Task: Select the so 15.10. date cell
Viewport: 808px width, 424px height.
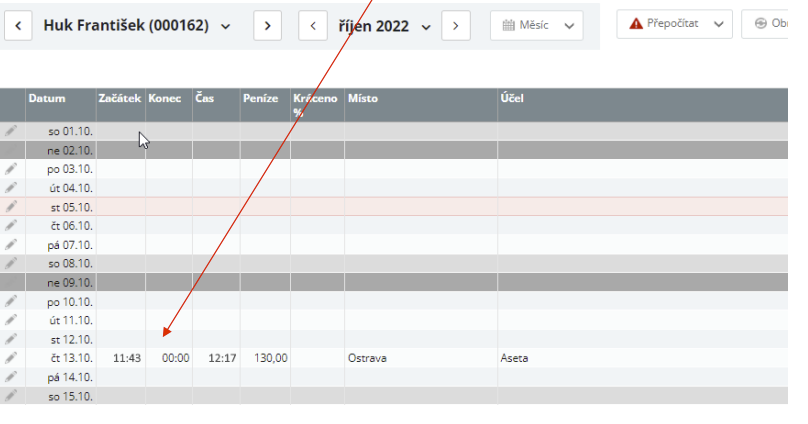Action: click(61, 396)
